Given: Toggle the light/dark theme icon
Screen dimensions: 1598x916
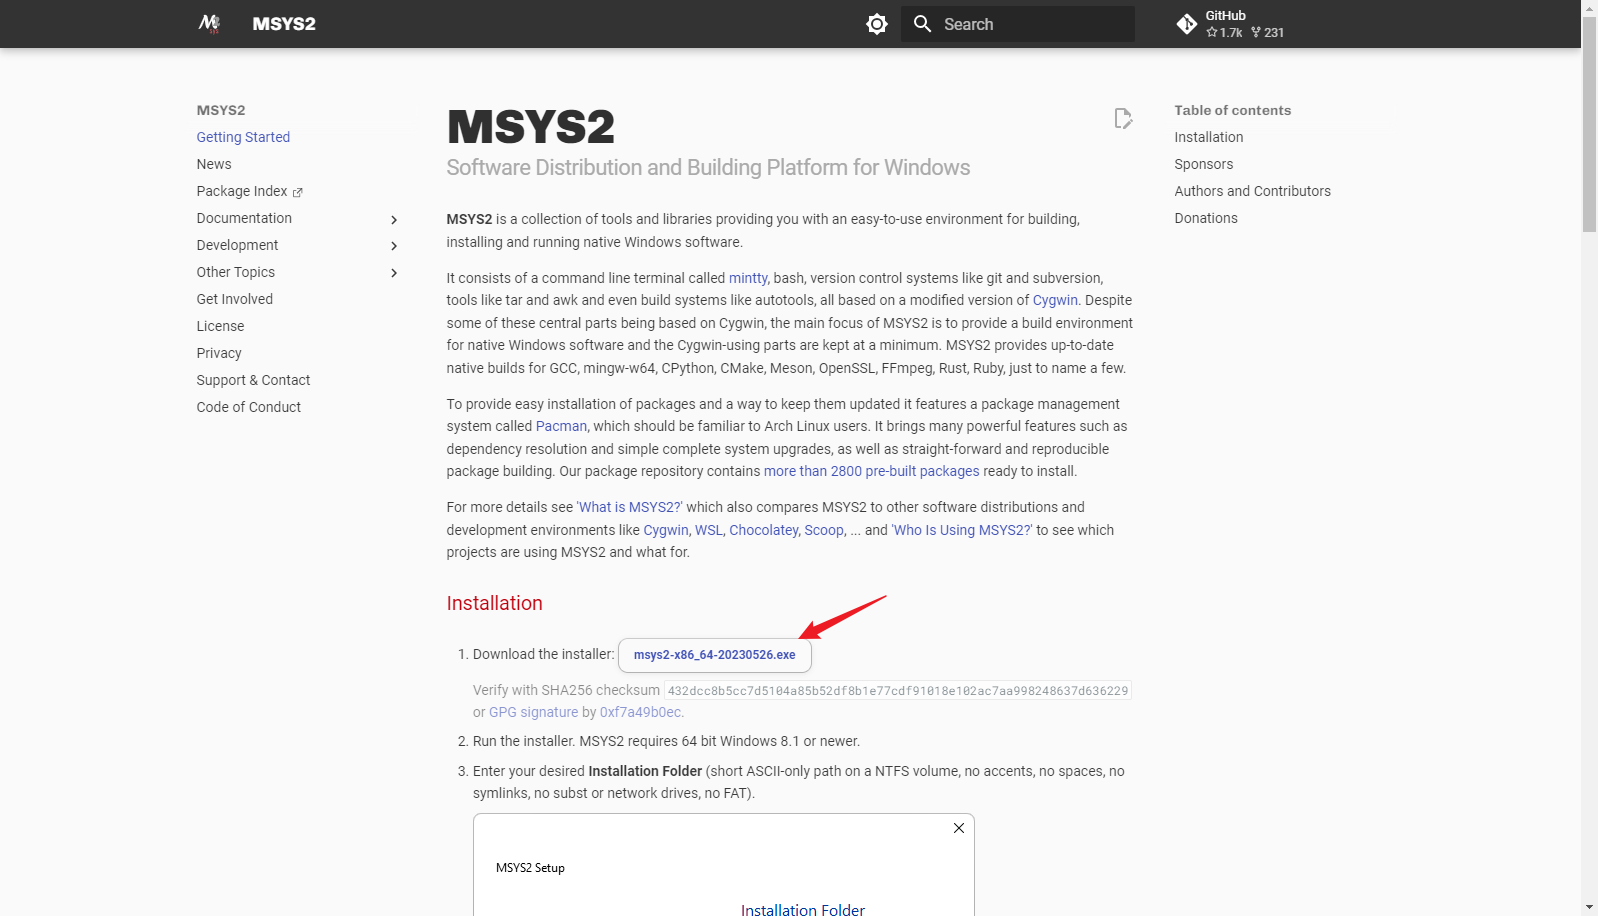Looking at the screenshot, I should coord(877,24).
